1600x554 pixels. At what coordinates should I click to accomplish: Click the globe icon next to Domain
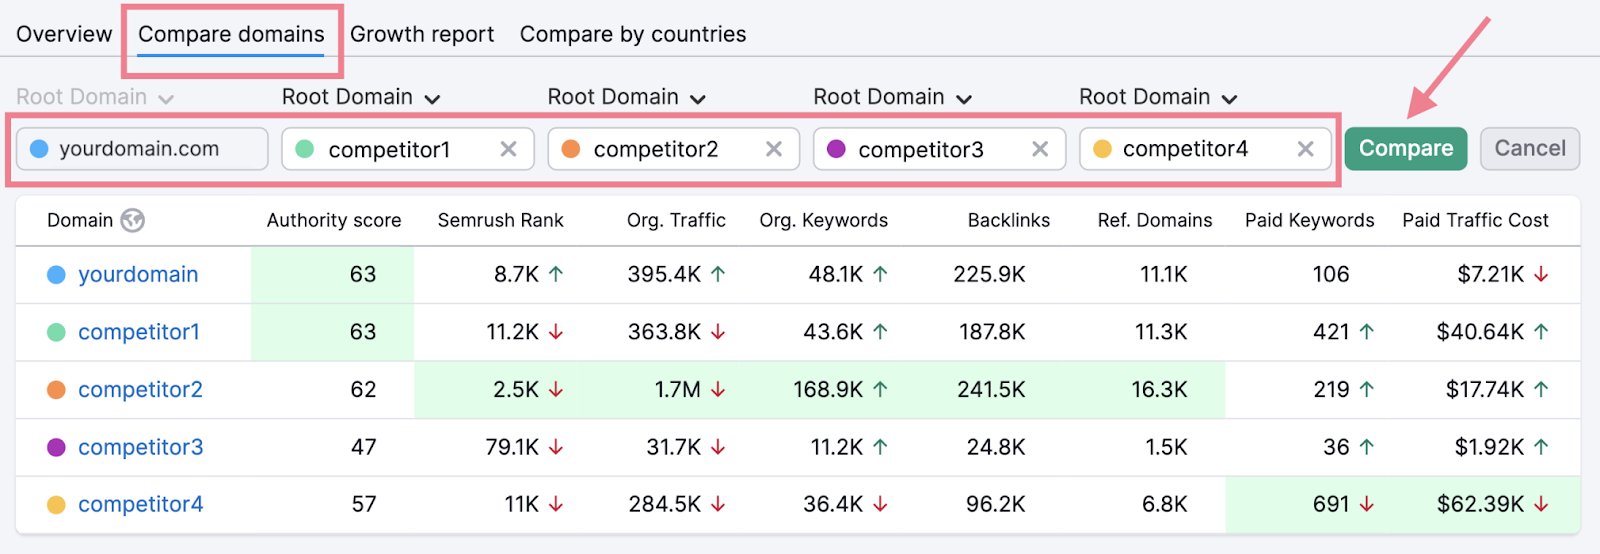(132, 221)
